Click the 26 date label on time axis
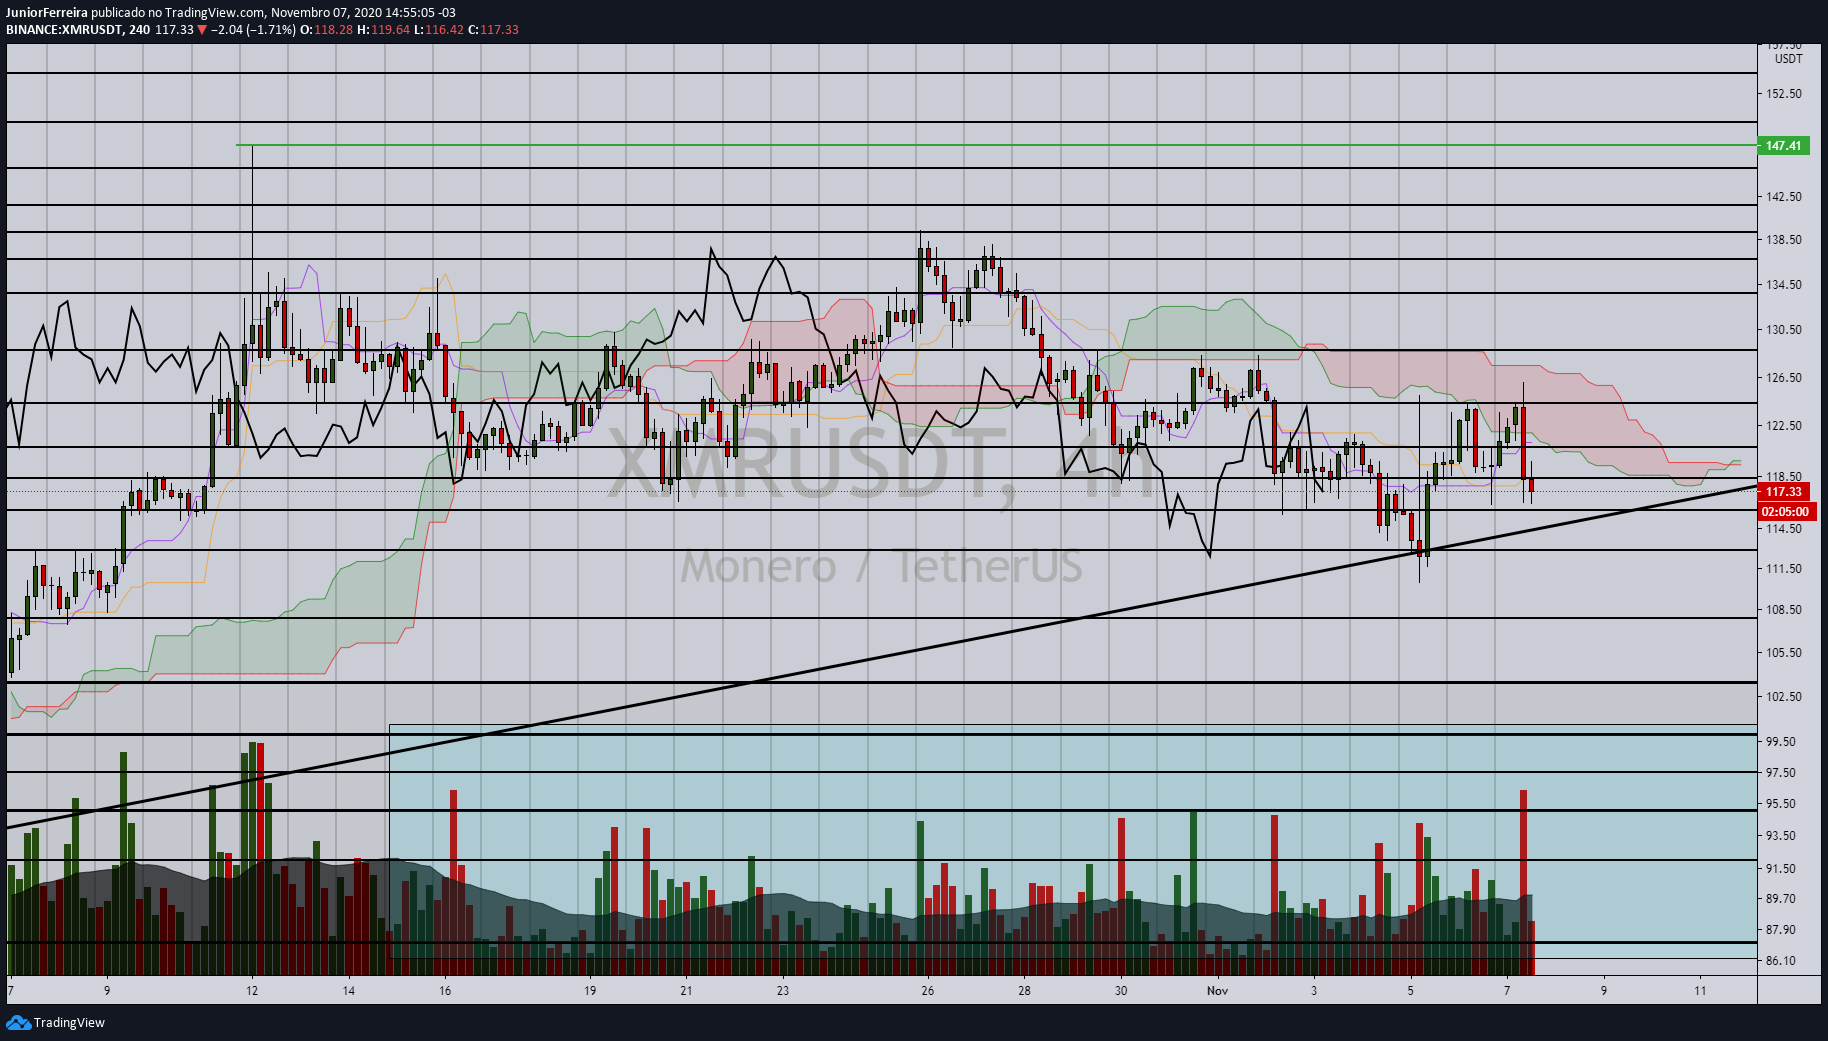The image size is (1828, 1041). click(x=928, y=991)
